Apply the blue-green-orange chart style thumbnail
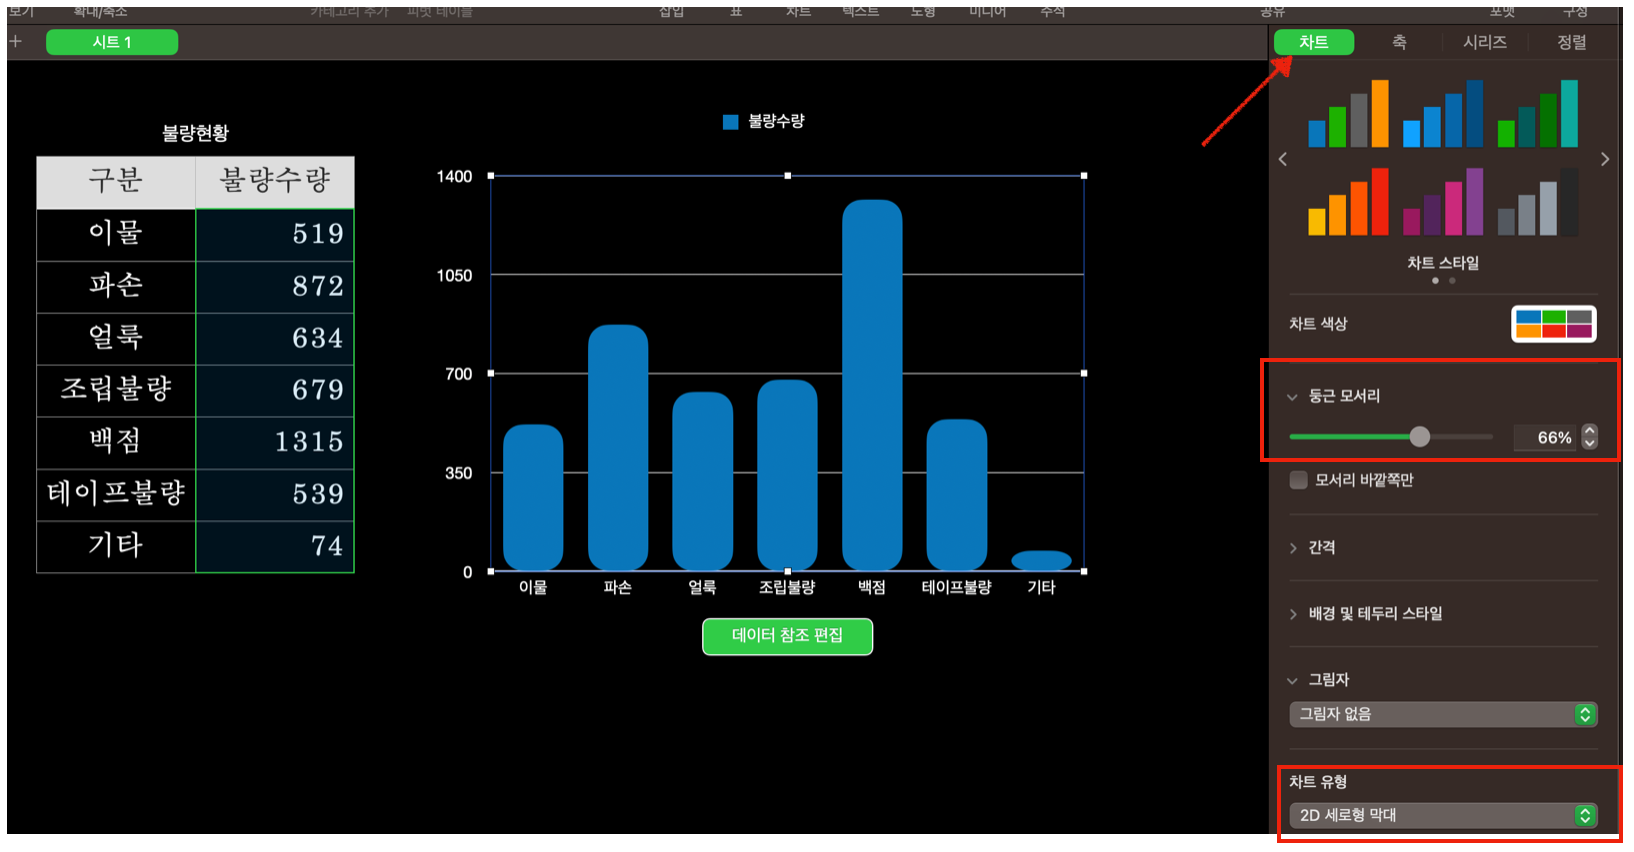The height and width of the screenshot is (852, 1634). (x=1349, y=114)
